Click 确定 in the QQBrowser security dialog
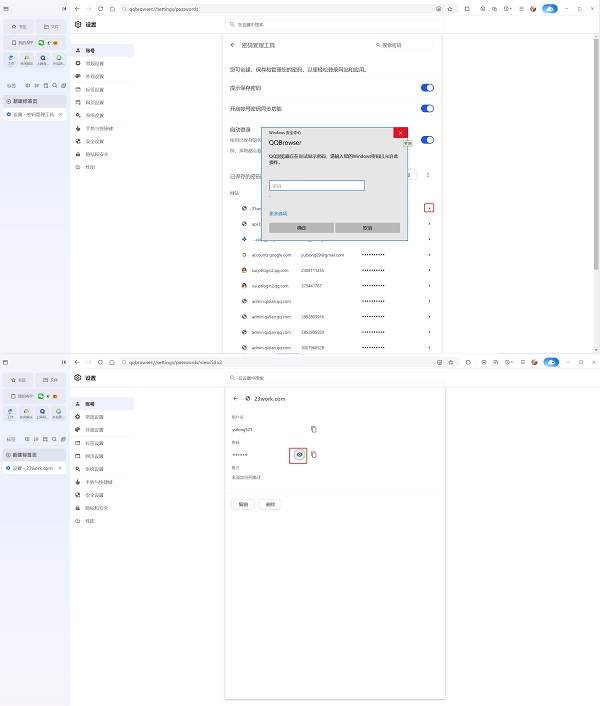This screenshot has height=706, width=600. click(x=301, y=228)
